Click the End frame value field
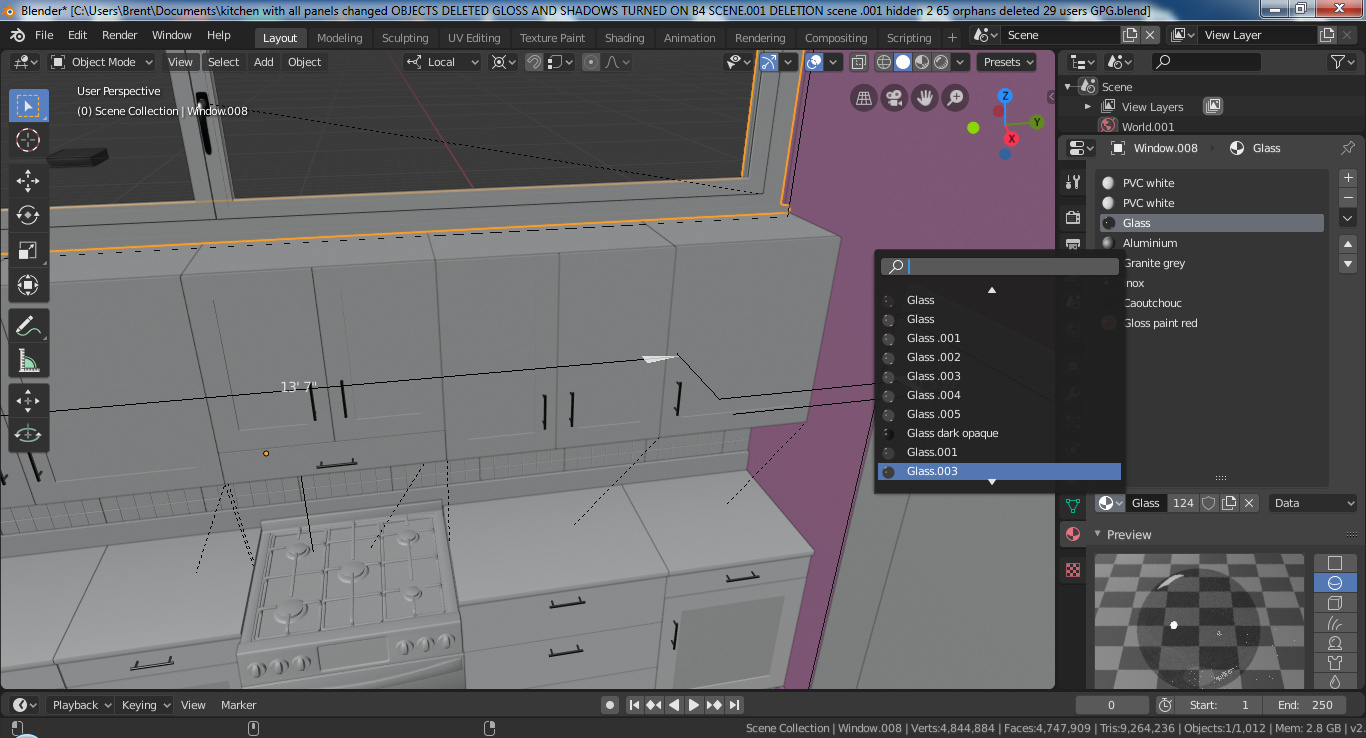The image size is (1366, 738). [1302, 705]
